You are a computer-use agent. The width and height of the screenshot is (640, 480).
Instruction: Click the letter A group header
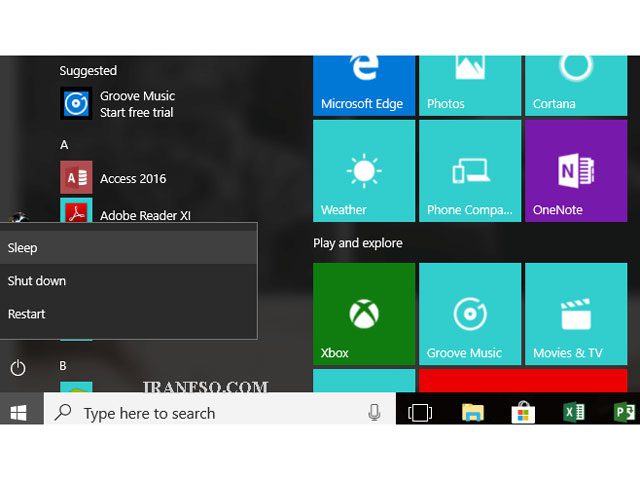pos(64,145)
